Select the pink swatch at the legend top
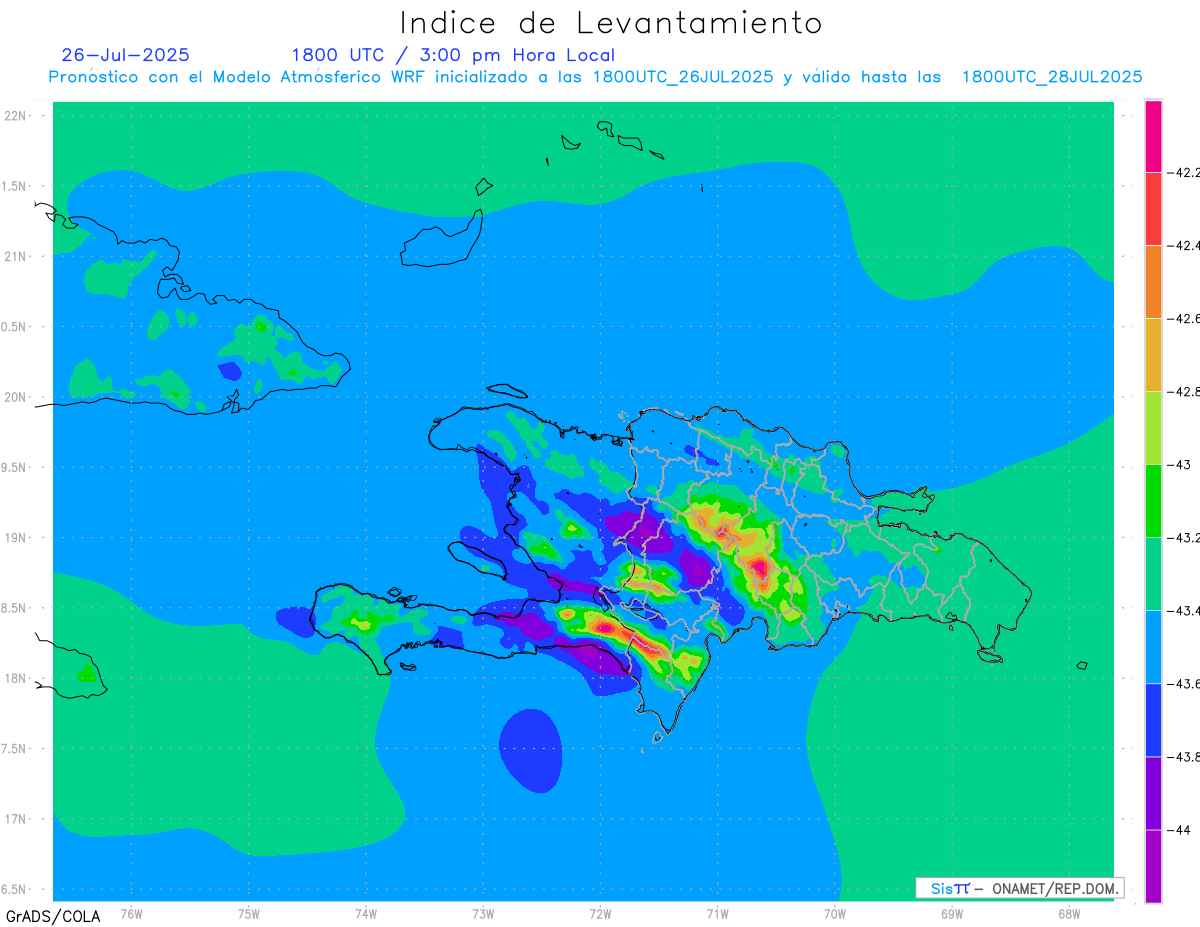The image size is (1200, 927). click(1153, 136)
